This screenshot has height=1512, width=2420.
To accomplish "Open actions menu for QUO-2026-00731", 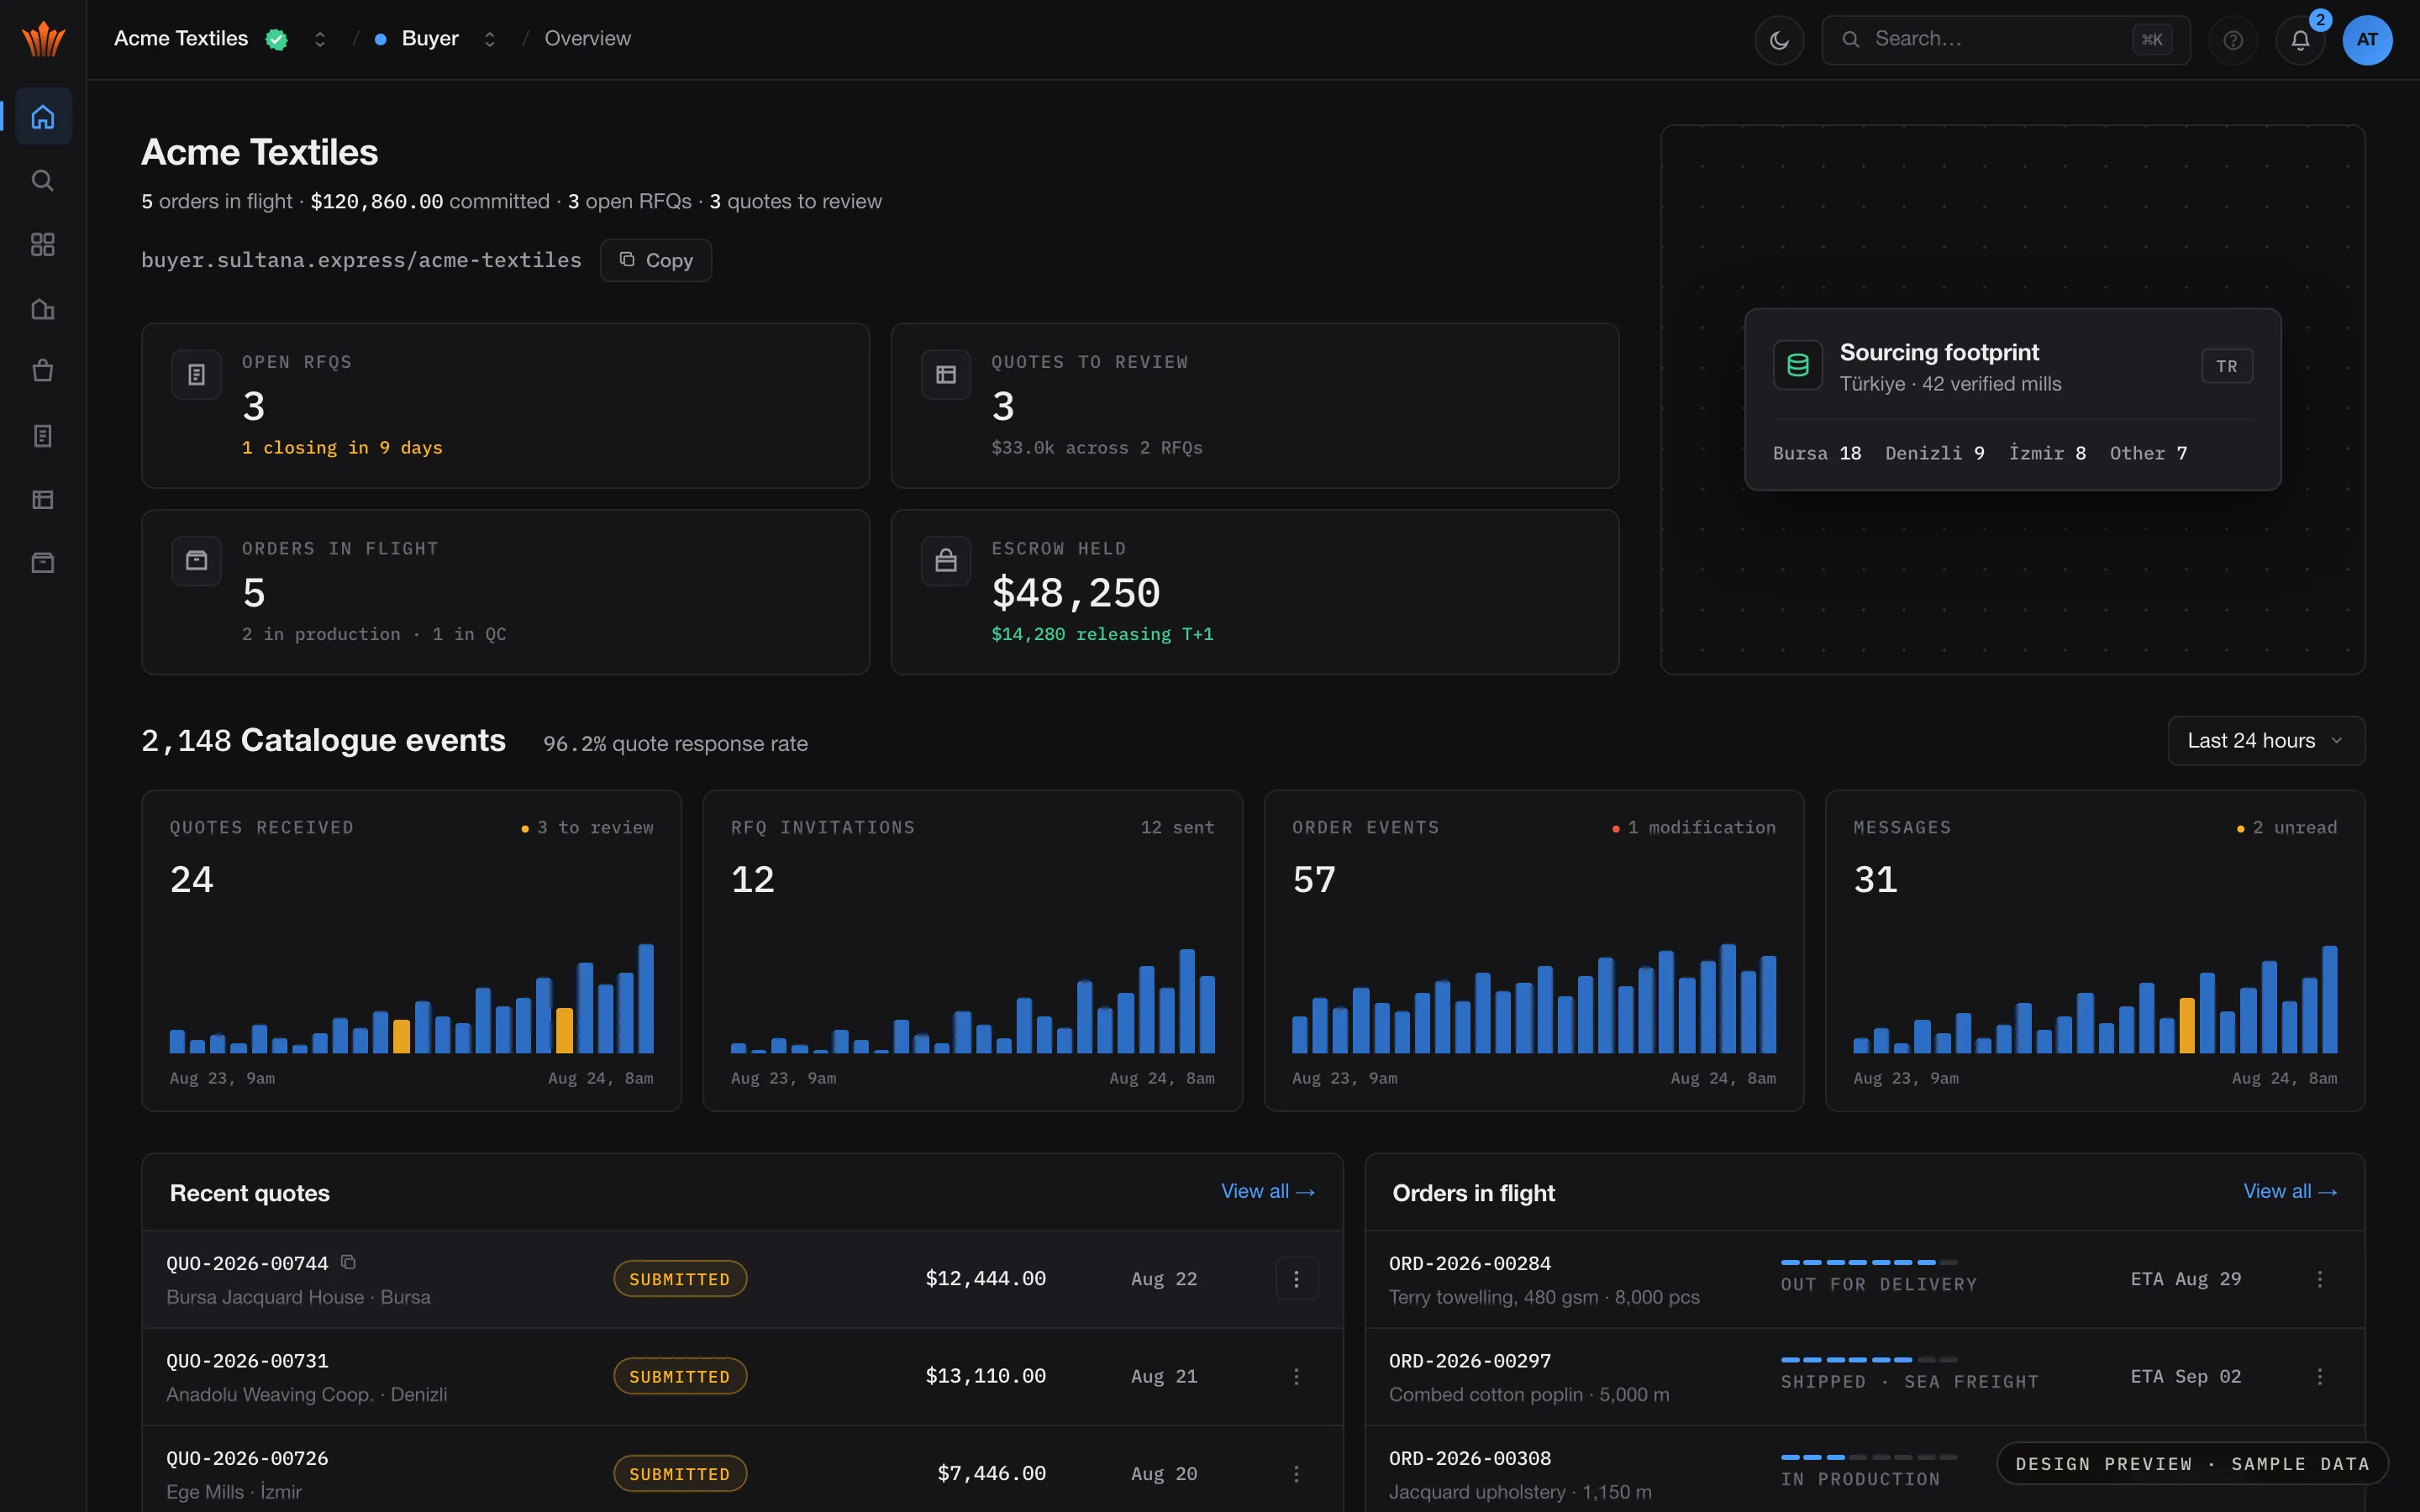I will pyautogui.click(x=1296, y=1377).
